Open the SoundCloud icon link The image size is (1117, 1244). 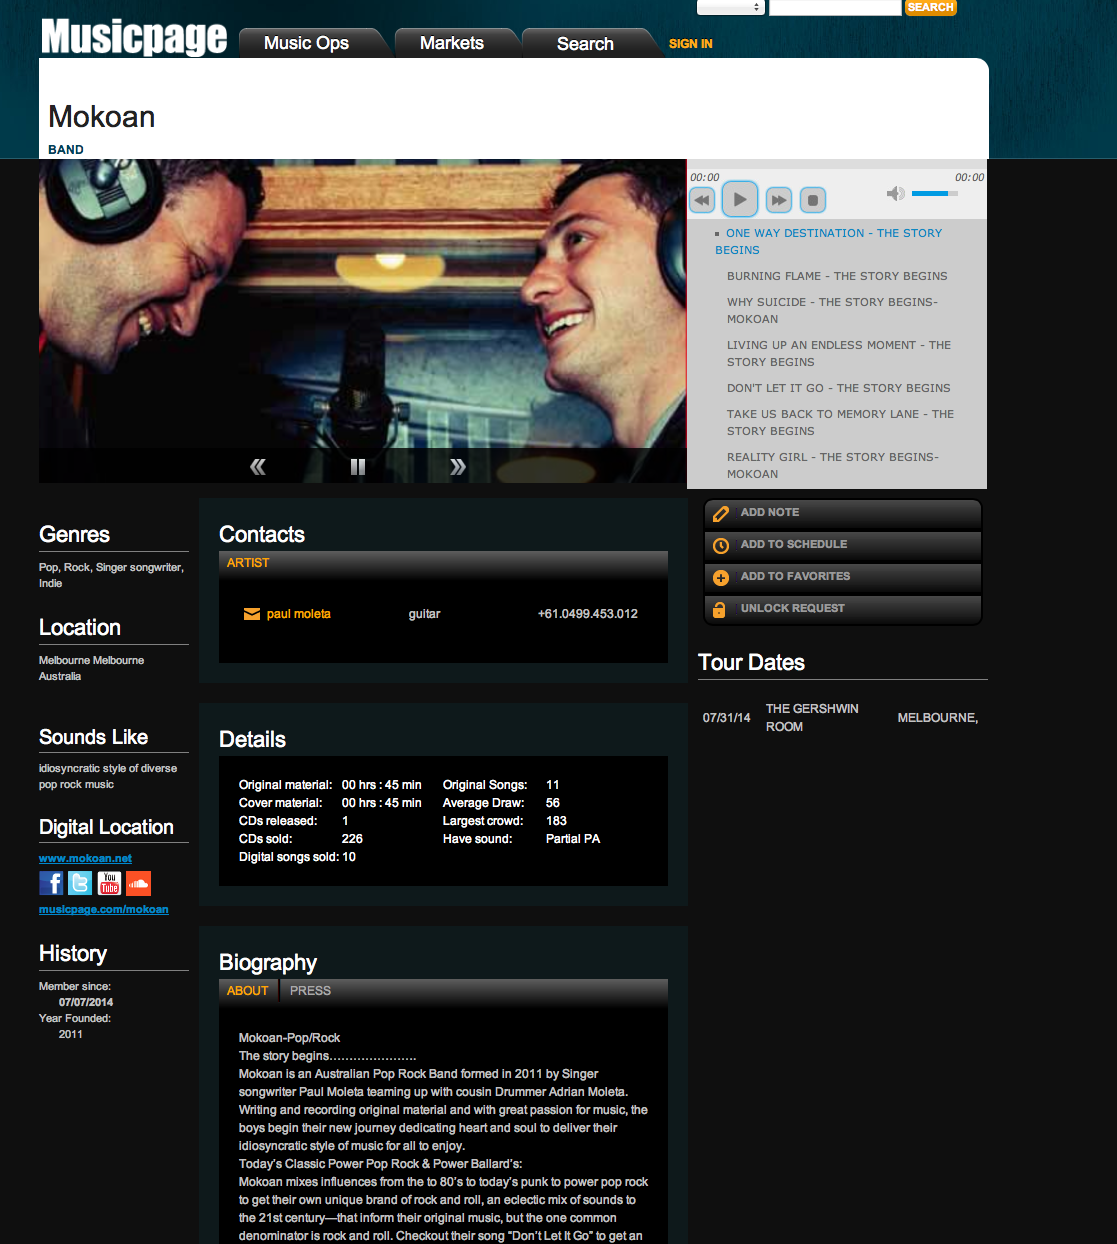coord(138,883)
